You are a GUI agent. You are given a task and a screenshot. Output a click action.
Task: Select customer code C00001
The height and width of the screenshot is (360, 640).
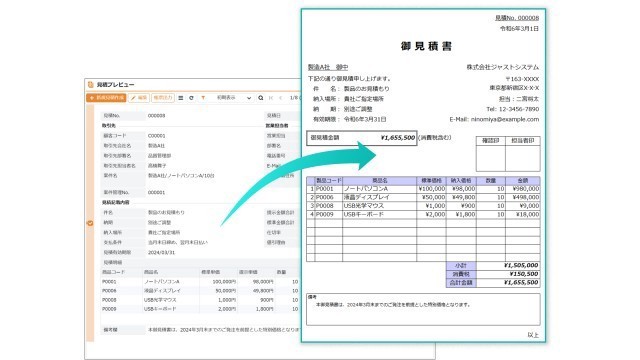point(156,136)
